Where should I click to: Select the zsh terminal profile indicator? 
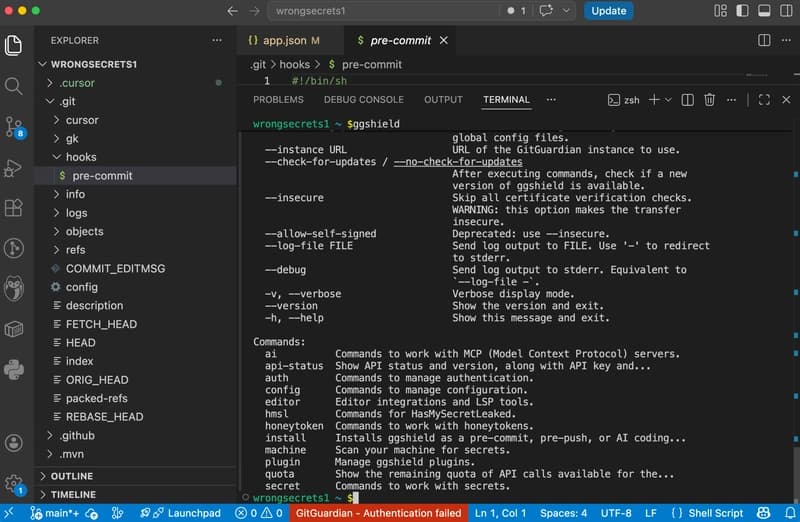tap(623, 100)
